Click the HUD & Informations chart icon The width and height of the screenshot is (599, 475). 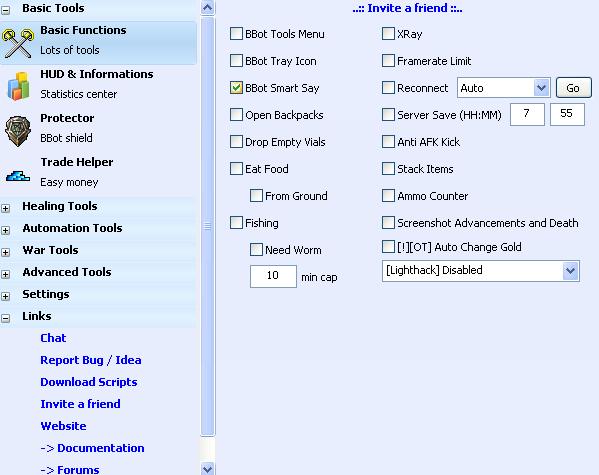tap(18, 86)
